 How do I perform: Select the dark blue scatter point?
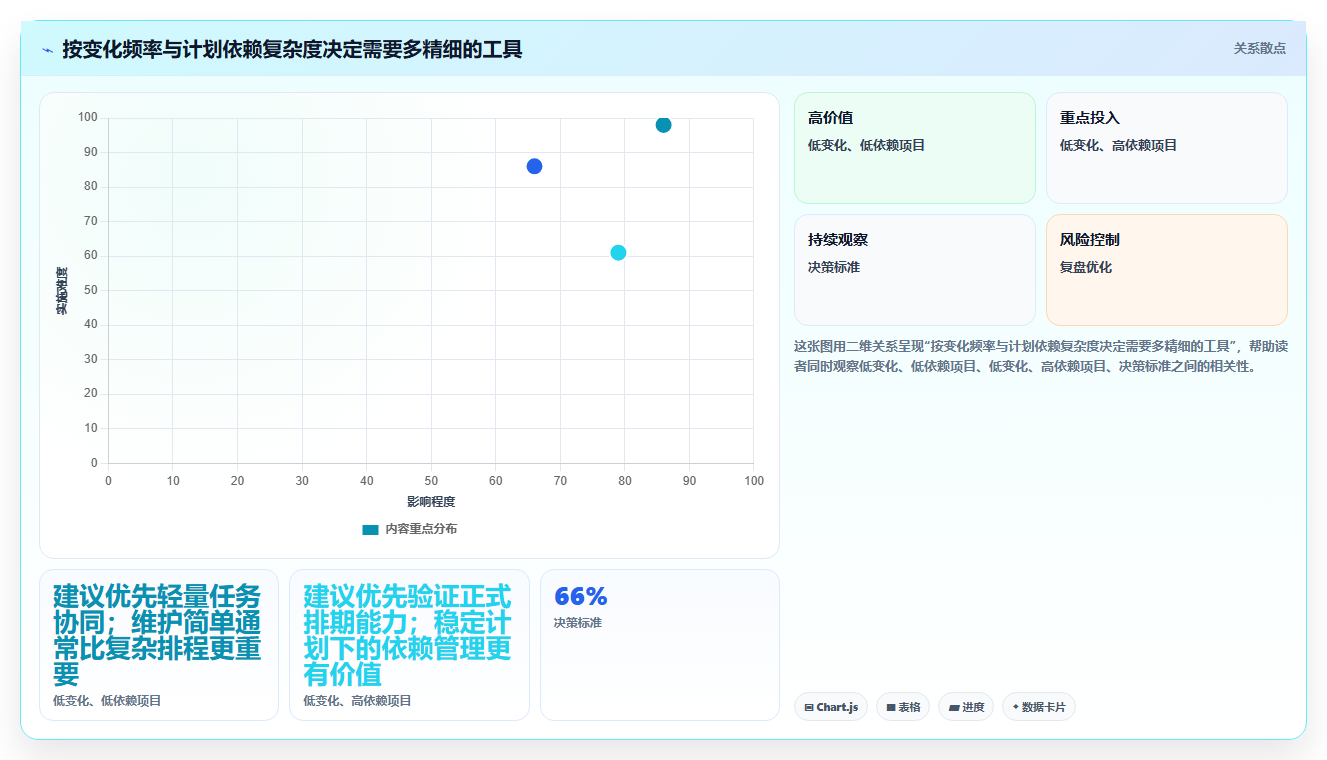pos(534,166)
